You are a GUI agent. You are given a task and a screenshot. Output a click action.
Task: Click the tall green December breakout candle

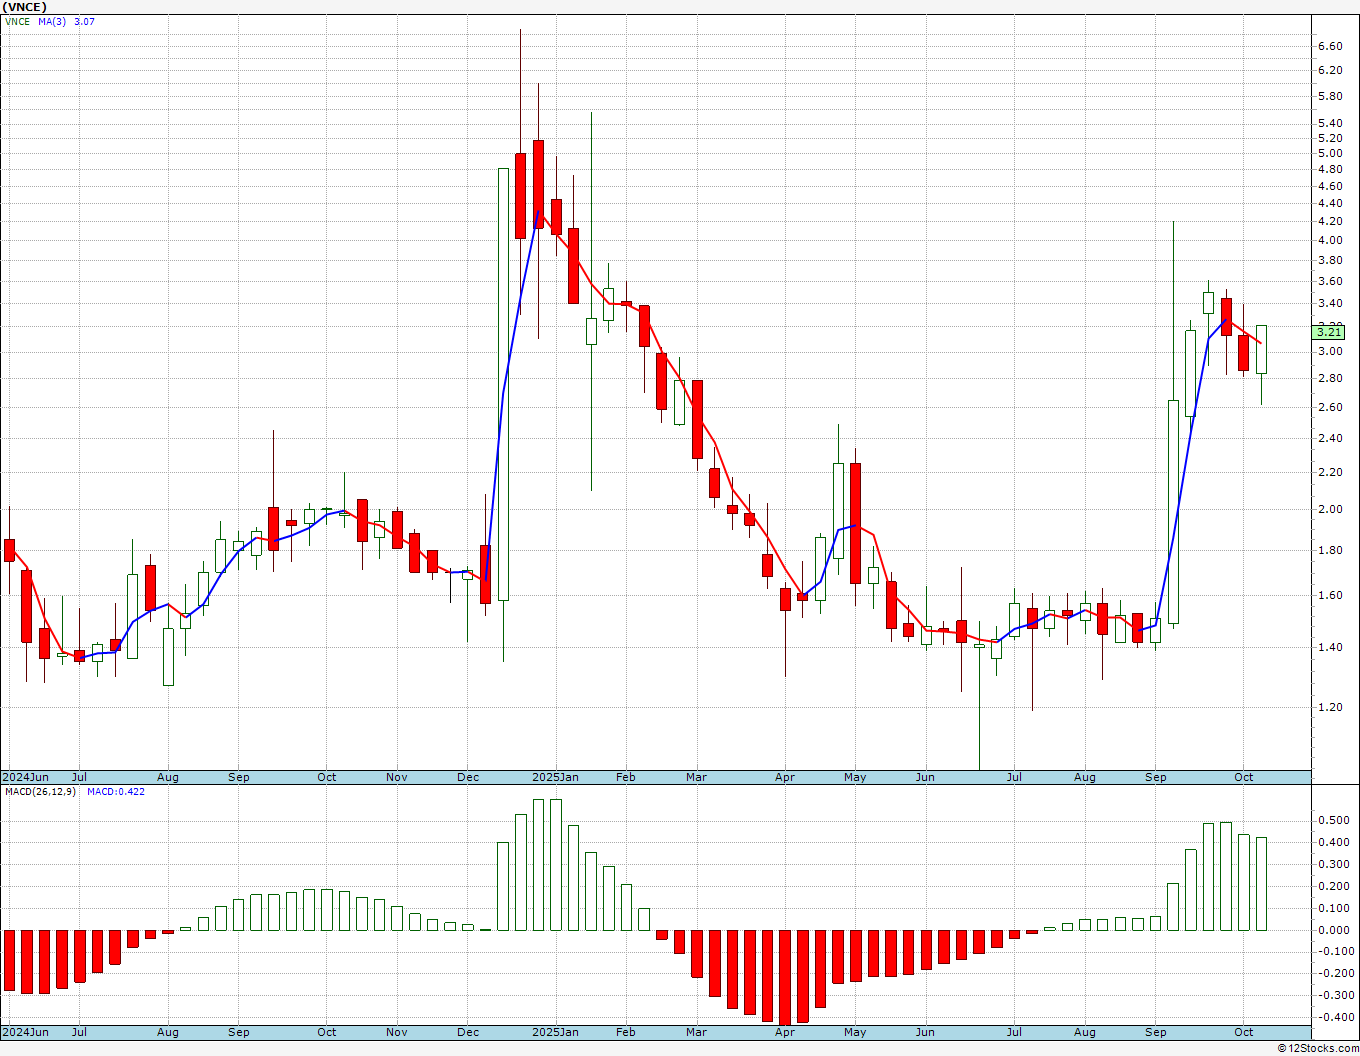[503, 384]
